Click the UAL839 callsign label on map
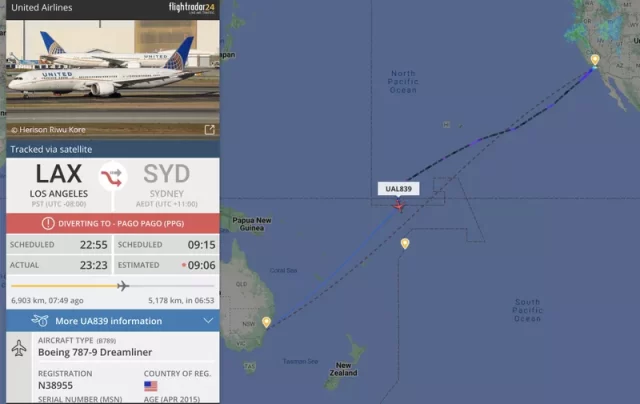 tap(398, 189)
